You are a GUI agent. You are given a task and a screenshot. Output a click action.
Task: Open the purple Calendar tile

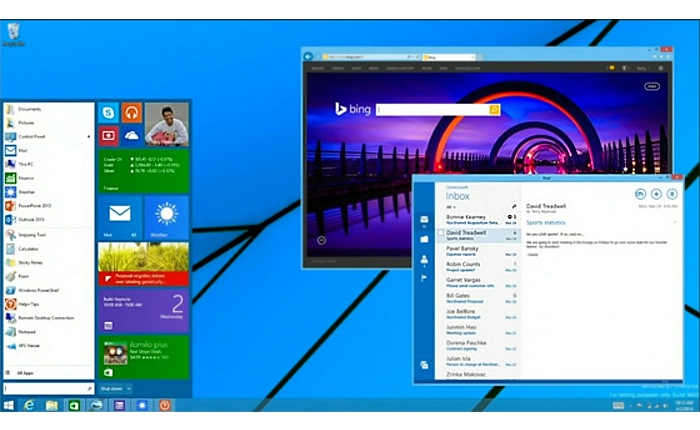[x=143, y=310]
